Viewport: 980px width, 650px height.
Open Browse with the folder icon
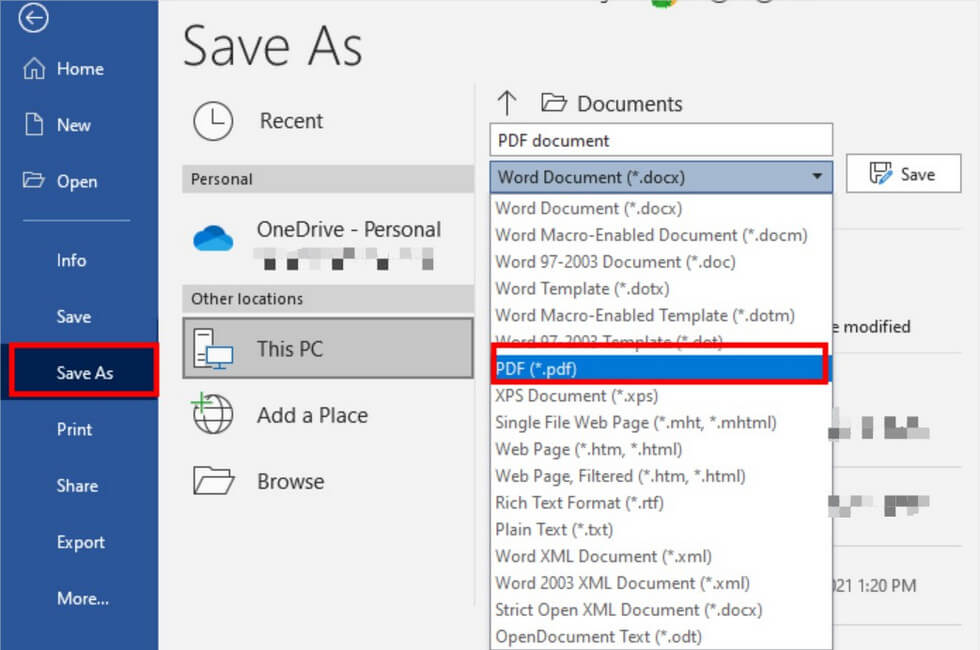click(x=213, y=481)
